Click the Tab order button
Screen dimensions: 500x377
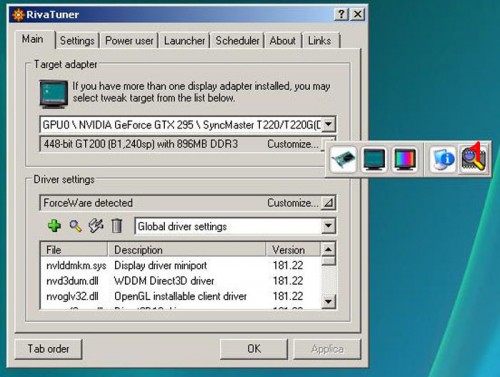coord(48,349)
